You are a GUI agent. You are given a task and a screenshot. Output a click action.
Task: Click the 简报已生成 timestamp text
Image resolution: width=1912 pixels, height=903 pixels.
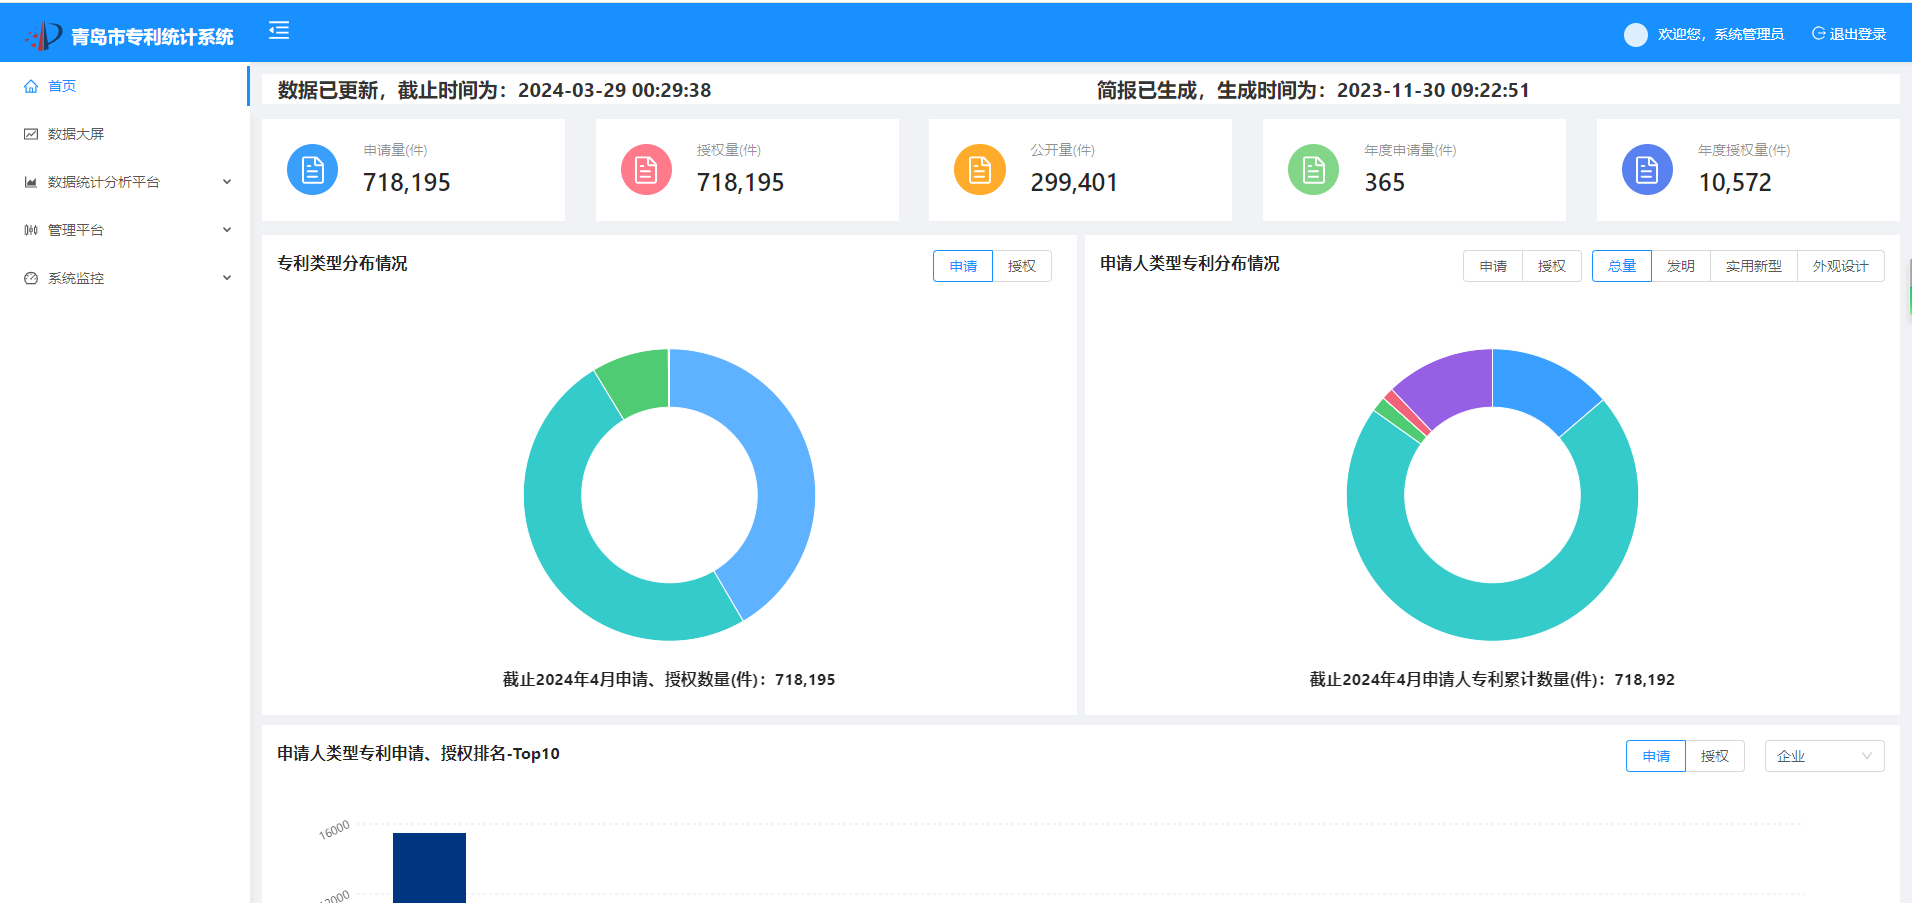tap(1313, 90)
